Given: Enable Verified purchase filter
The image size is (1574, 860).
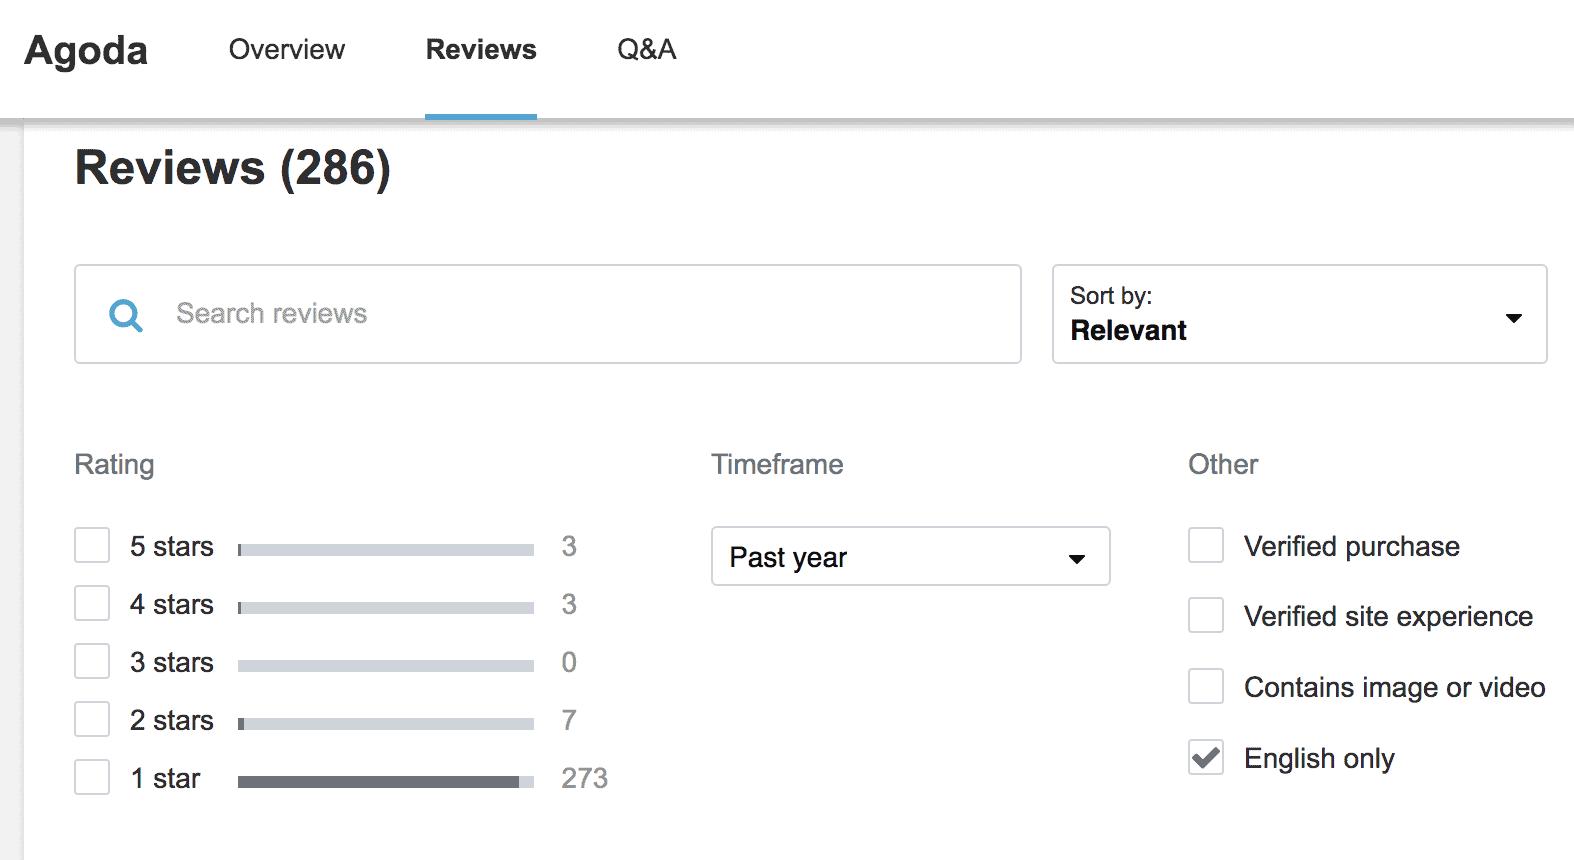Looking at the screenshot, I should point(1206,546).
